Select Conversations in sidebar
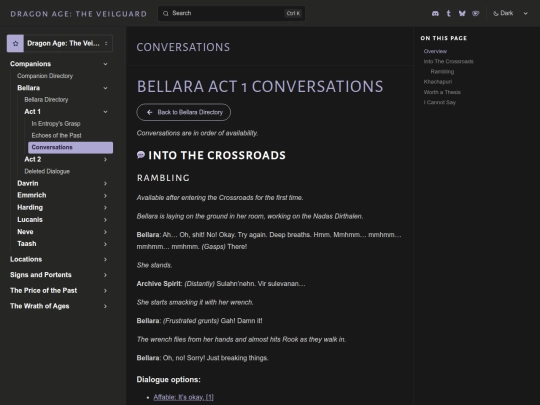This screenshot has height=405, width=540. point(71,147)
